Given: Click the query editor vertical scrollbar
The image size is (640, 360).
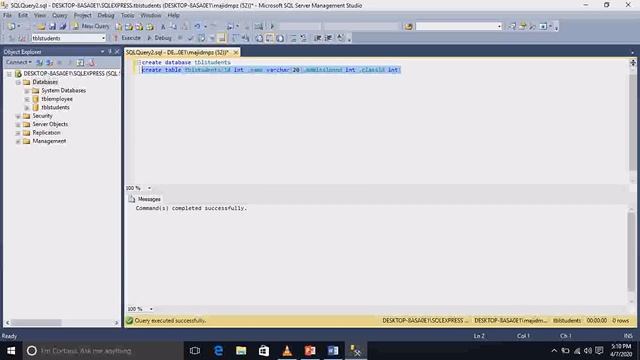Looking at the screenshot, I should pos(633,122).
